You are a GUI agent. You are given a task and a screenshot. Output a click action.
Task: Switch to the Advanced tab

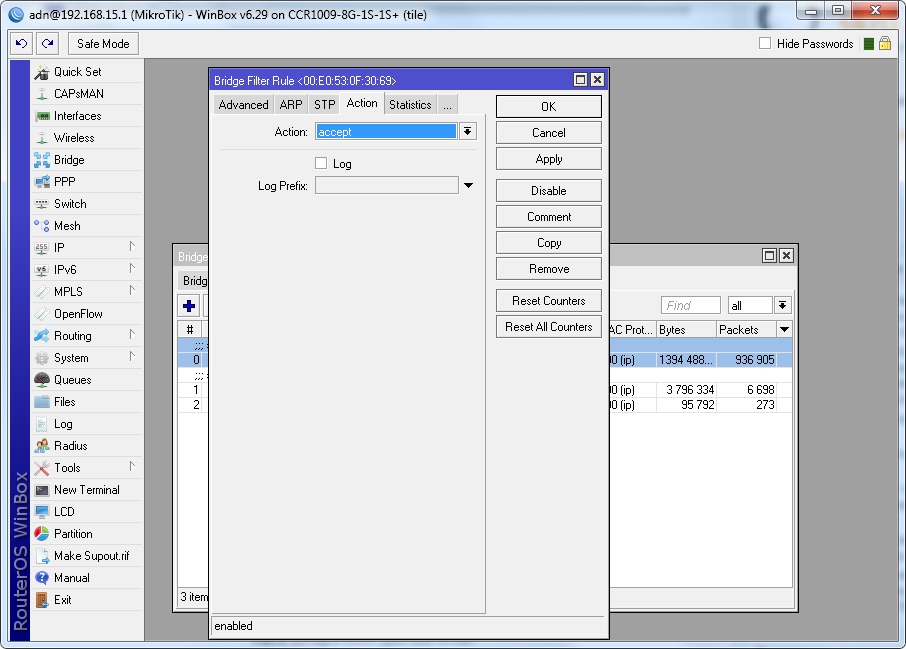[243, 105]
